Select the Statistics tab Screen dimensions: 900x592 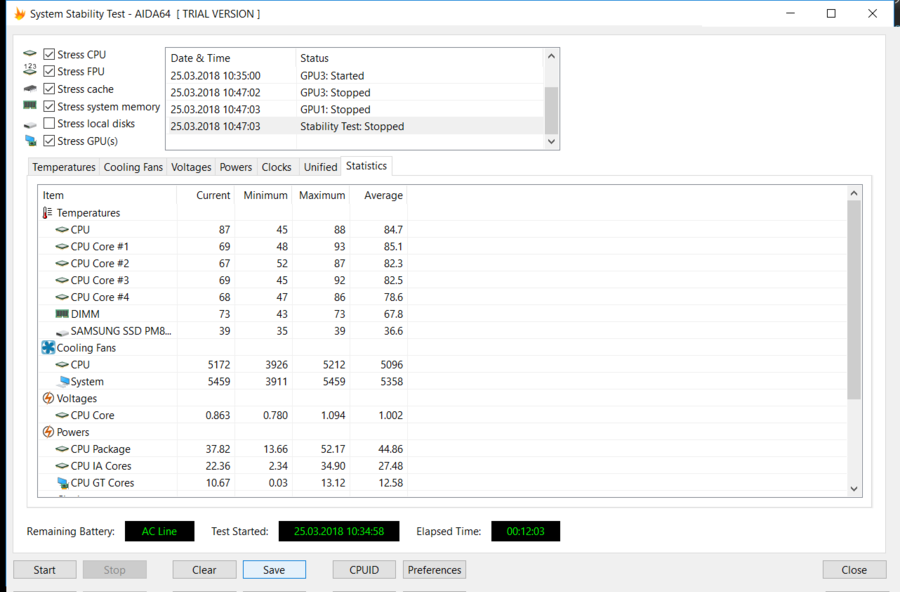(366, 166)
